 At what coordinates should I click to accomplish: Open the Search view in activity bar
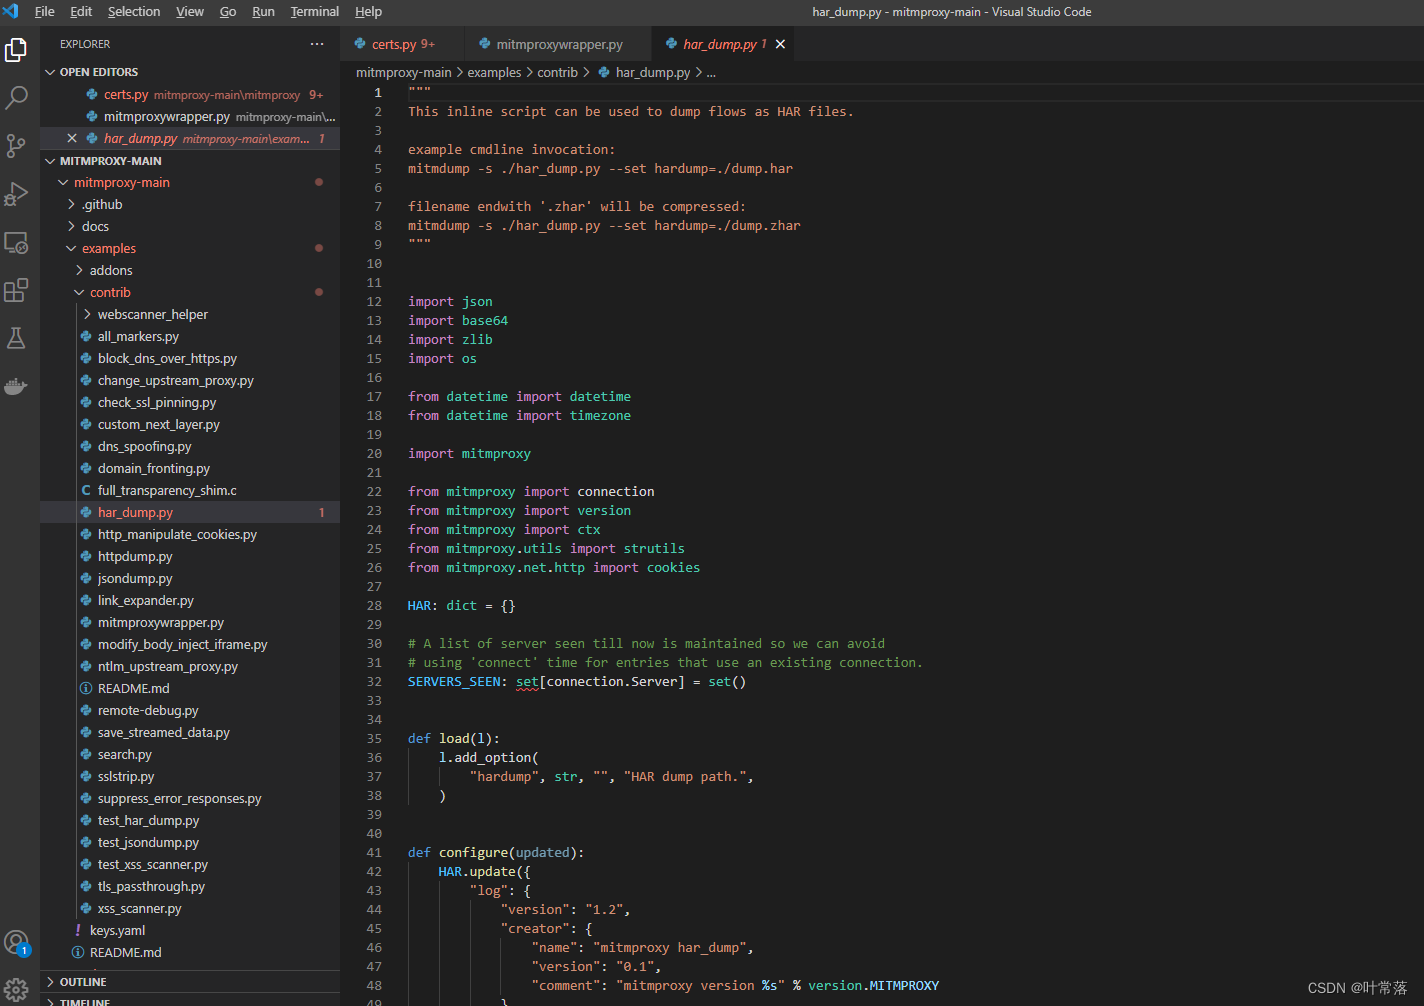[x=16, y=97]
